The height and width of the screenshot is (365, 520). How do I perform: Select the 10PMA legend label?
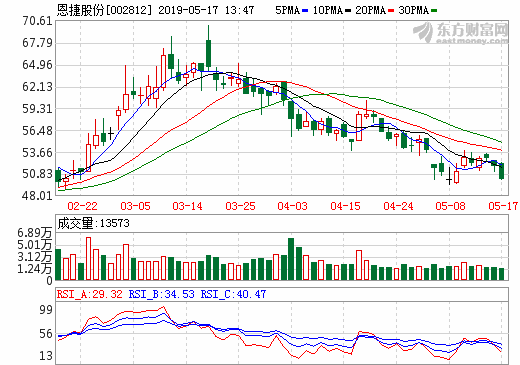[x=328, y=10]
